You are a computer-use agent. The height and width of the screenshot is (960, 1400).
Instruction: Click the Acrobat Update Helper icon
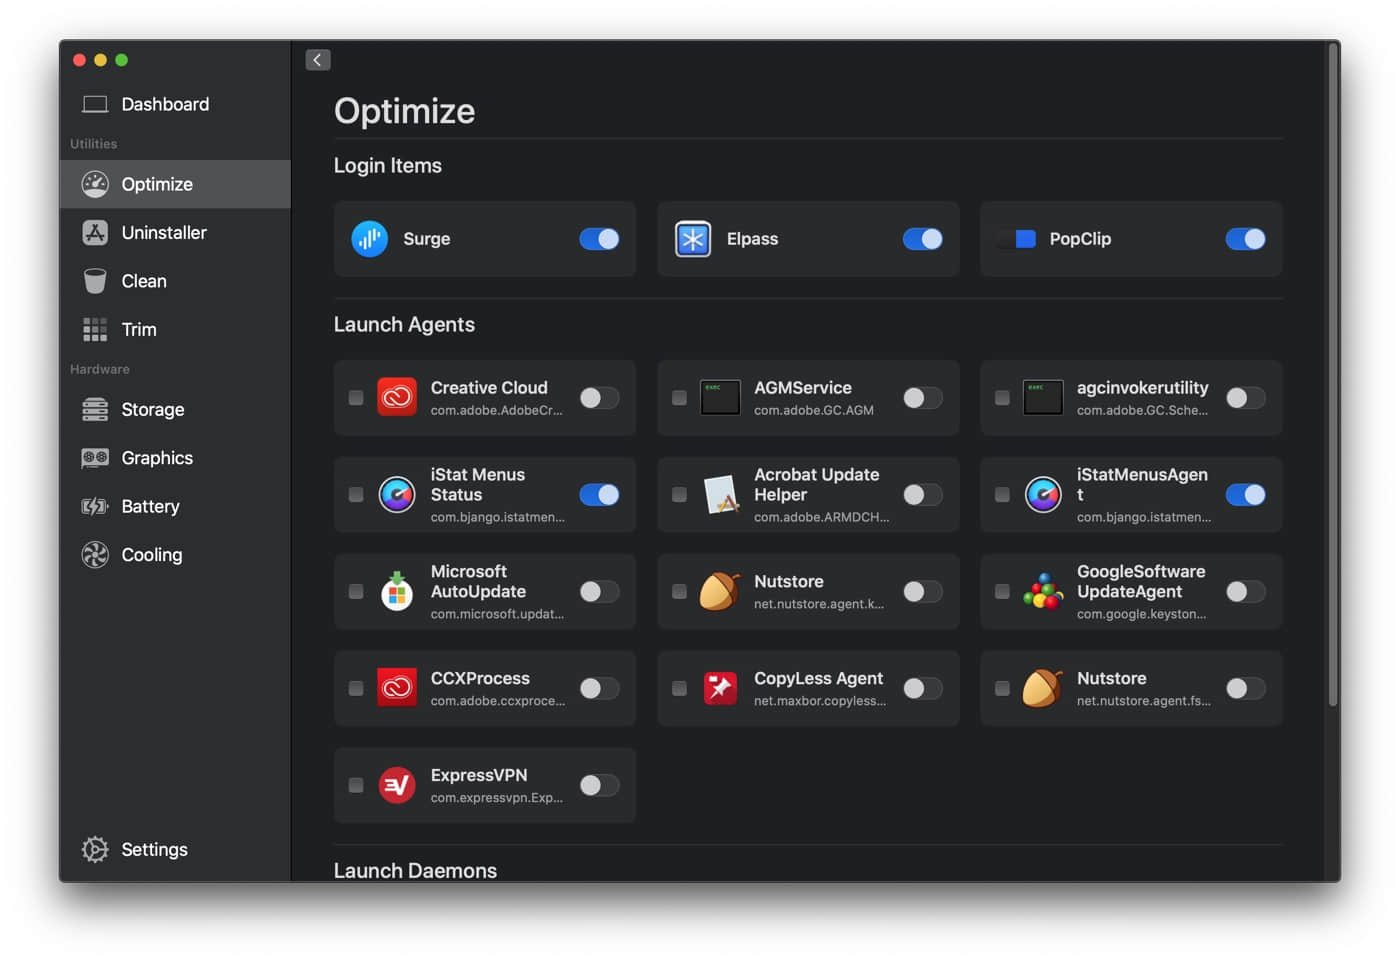[720, 494]
